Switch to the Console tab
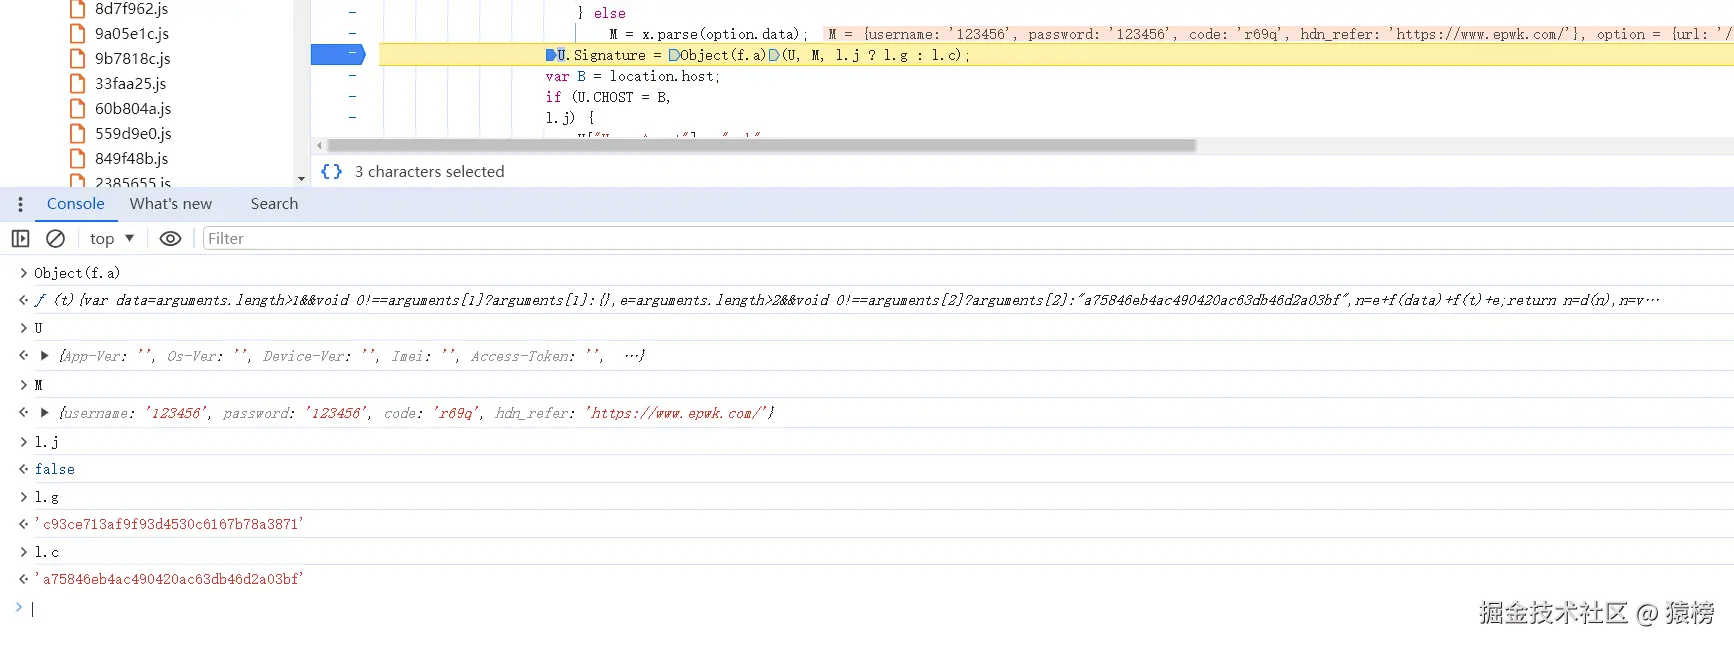This screenshot has width=1734, height=646. click(75, 204)
